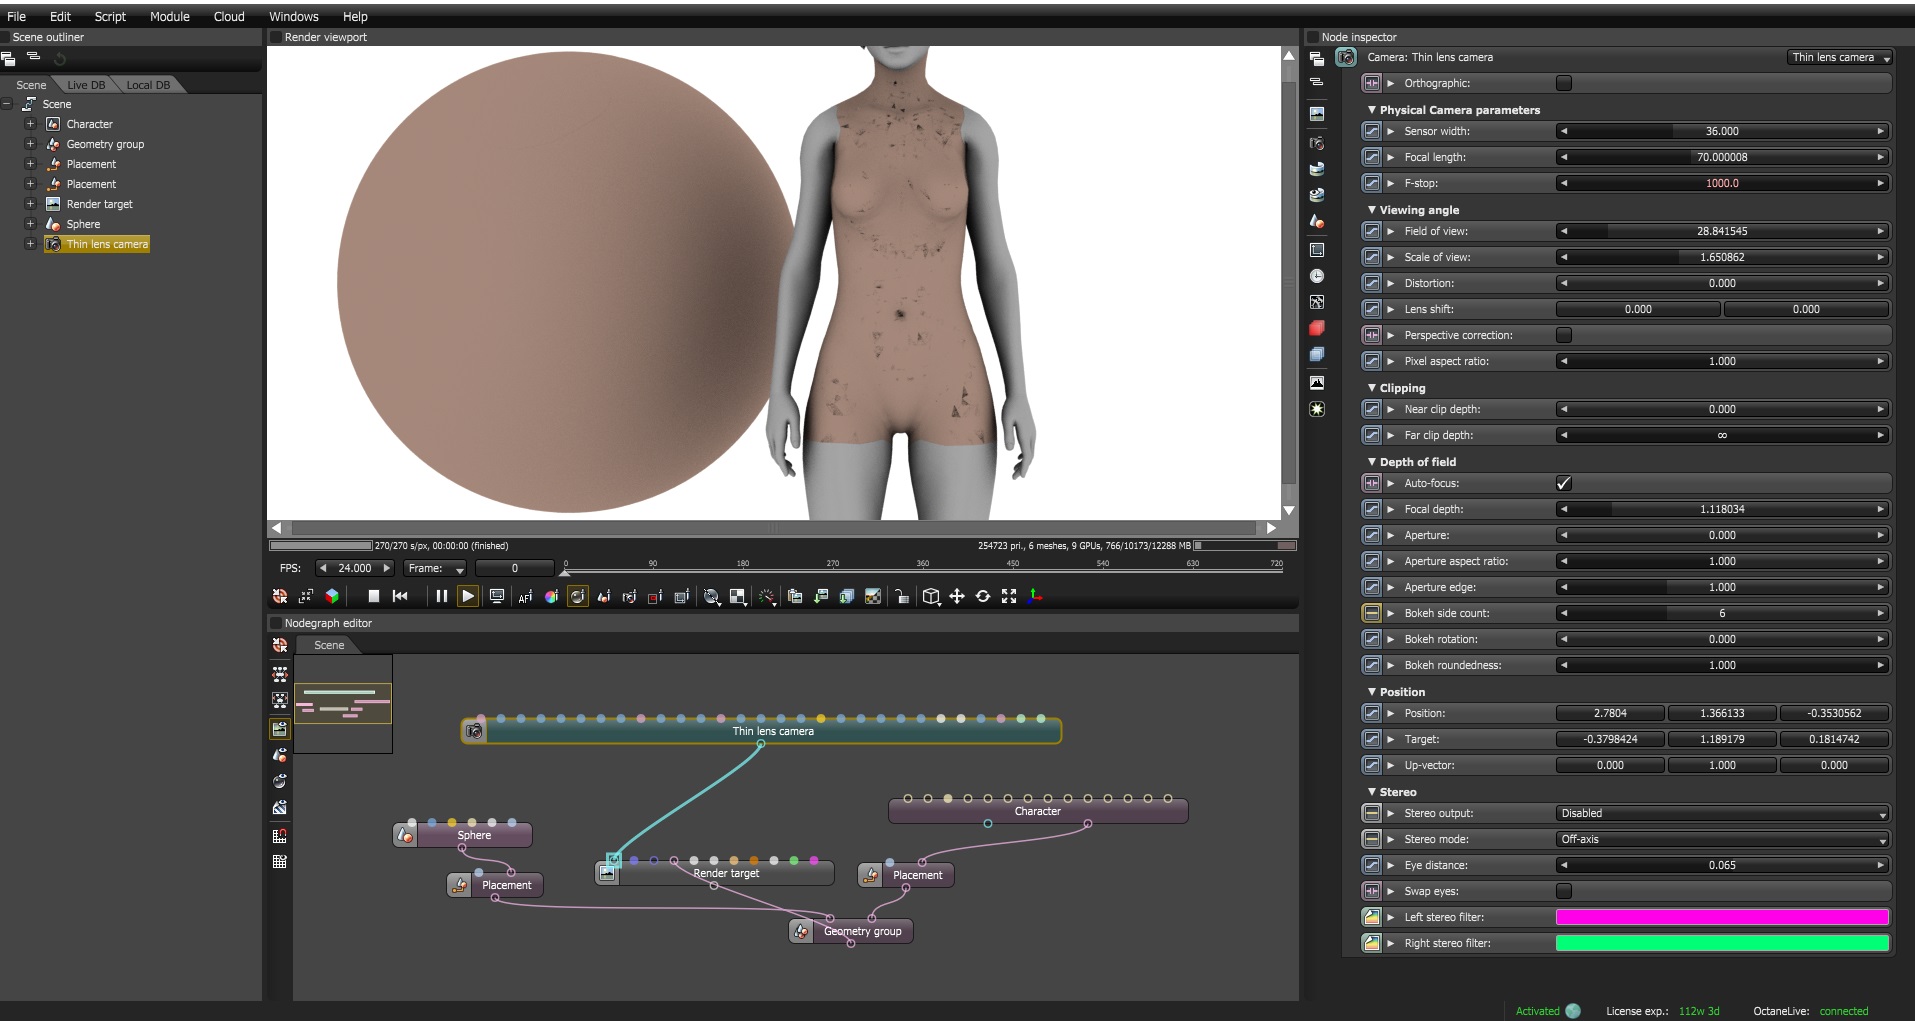Click the auto-focus picker (AF) tool
Image resolution: width=1915 pixels, height=1021 pixels.
point(525,597)
